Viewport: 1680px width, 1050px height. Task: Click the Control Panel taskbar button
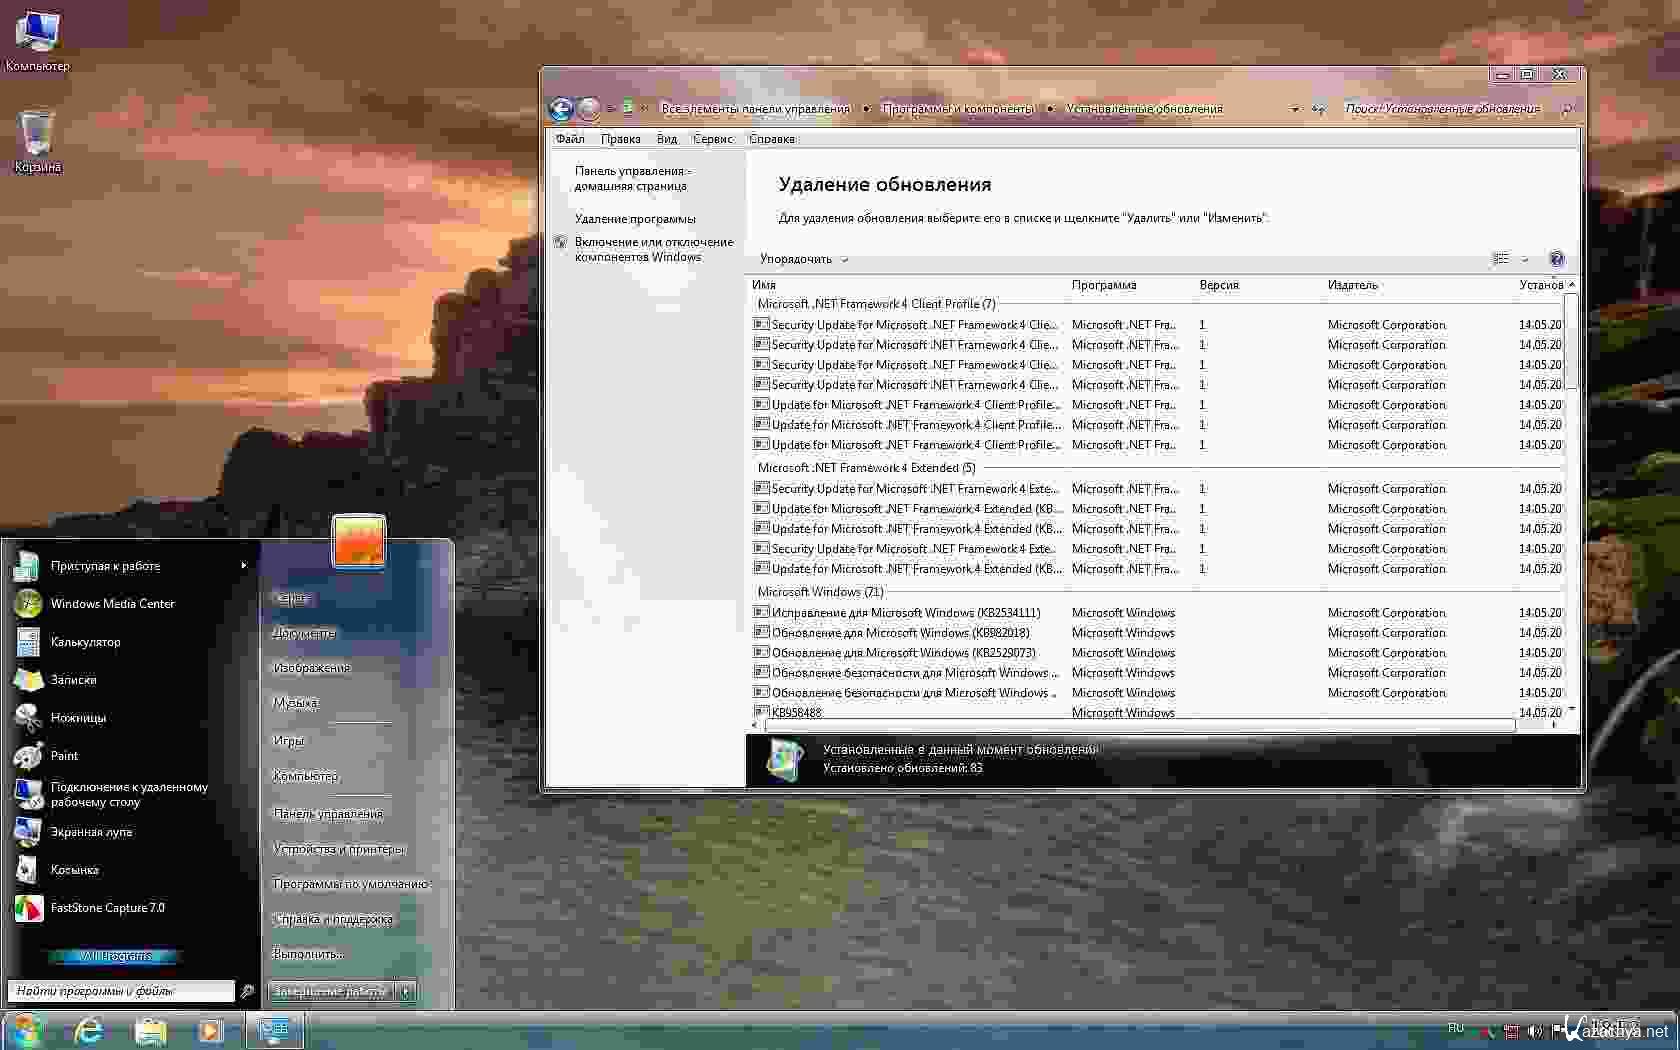pos(274,1030)
